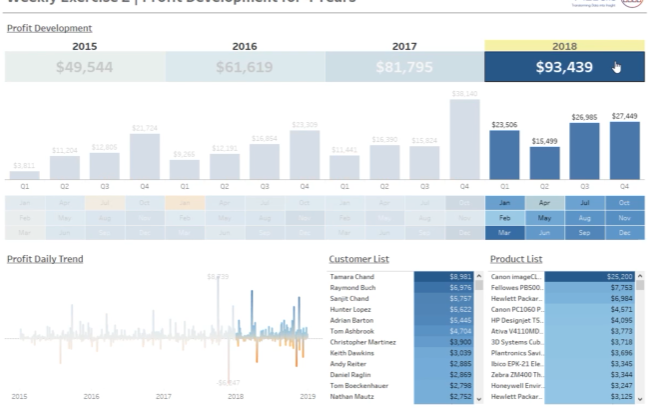Click the Profit Daily Trend heading

click(45, 259)
